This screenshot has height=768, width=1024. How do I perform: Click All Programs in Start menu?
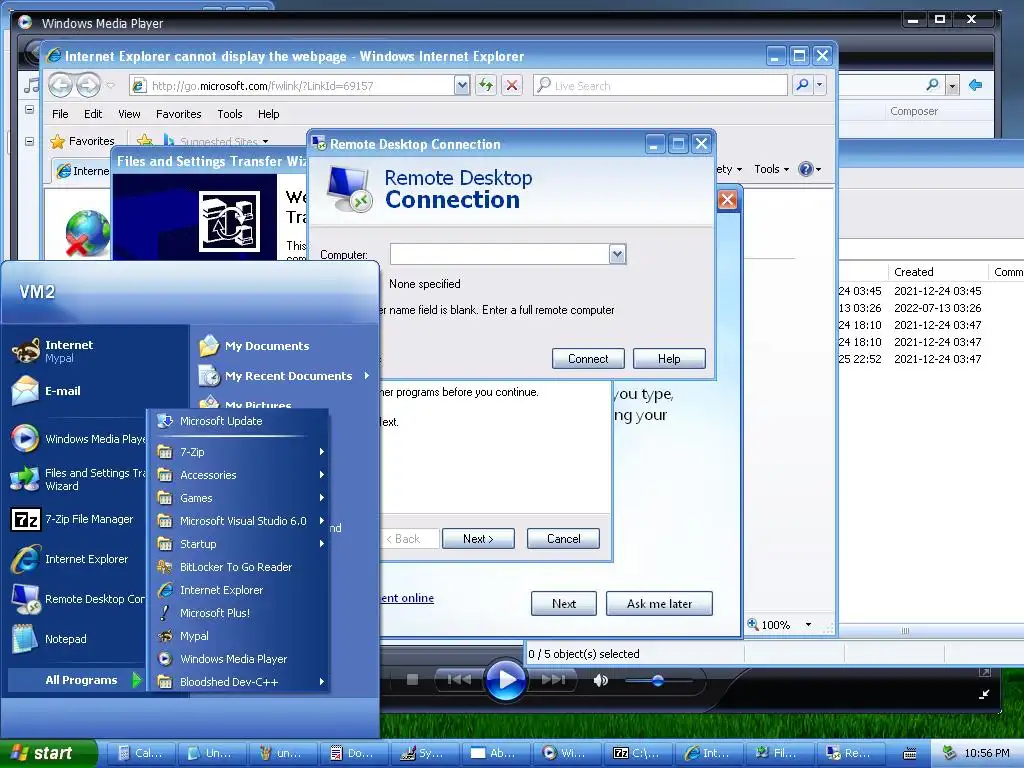[x=77, y=680]
